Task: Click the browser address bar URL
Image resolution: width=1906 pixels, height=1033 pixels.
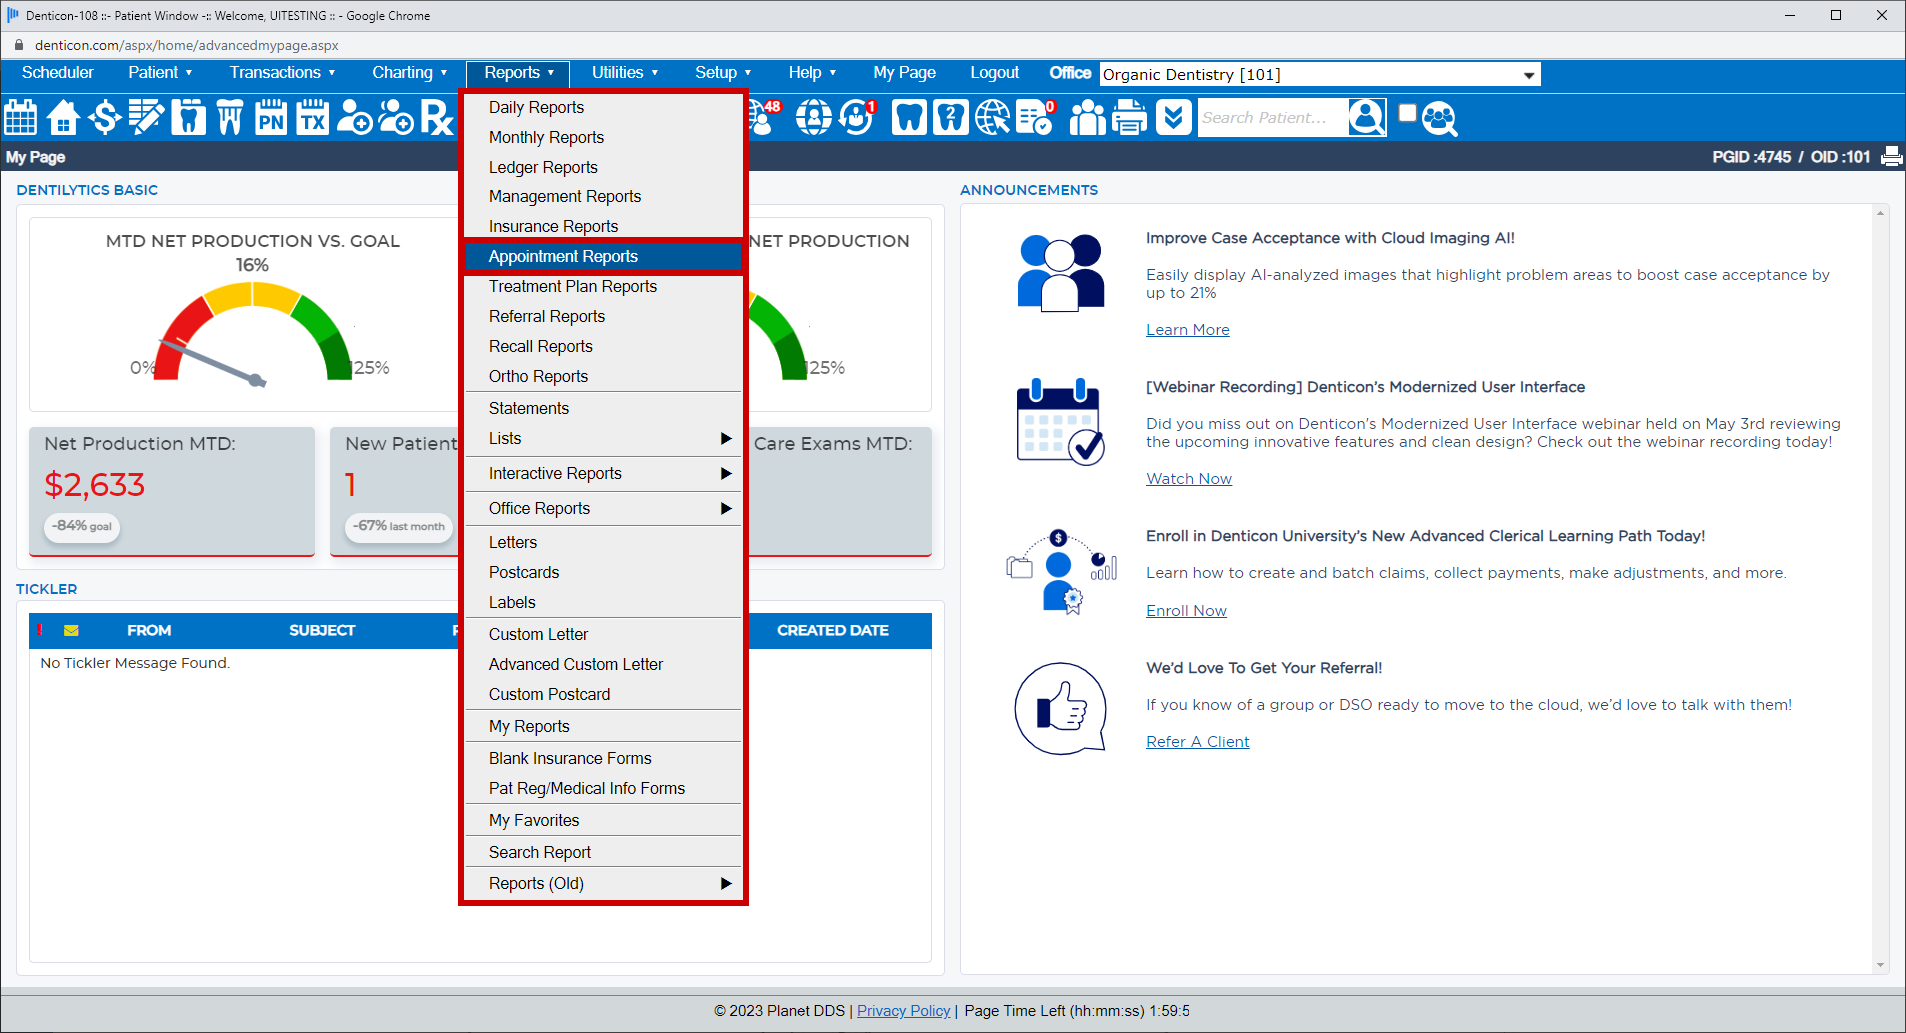Action: 186,45
